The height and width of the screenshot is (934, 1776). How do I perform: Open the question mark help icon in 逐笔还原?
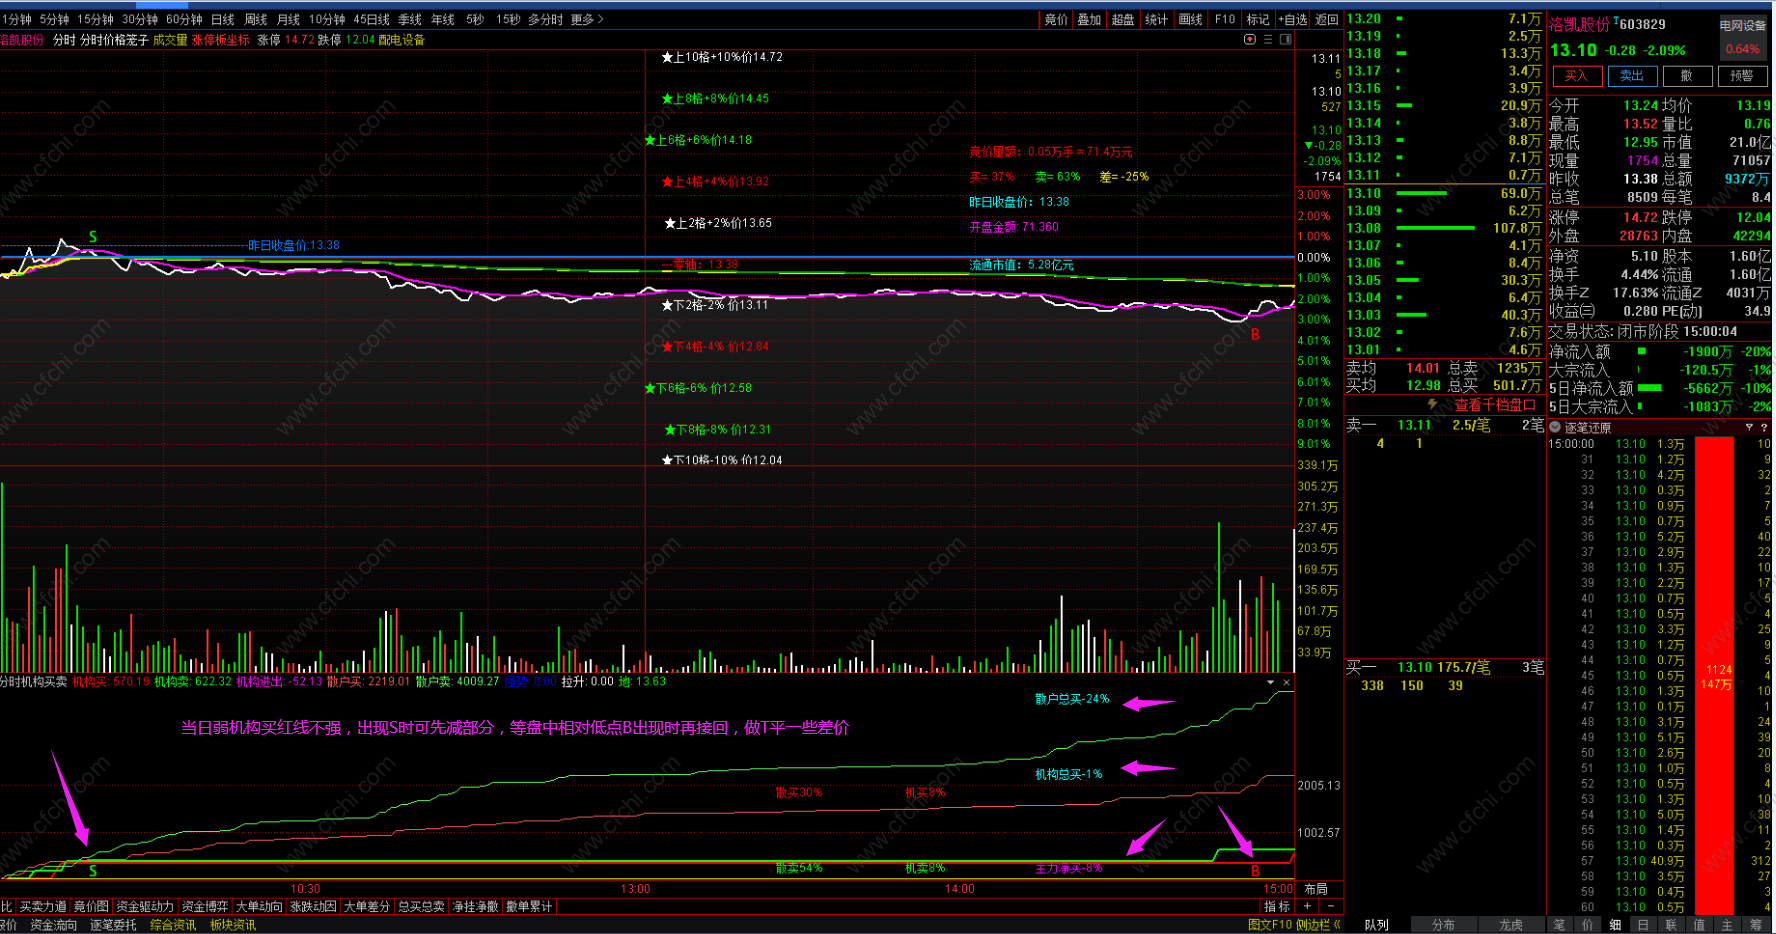(x=1764, y=428)
